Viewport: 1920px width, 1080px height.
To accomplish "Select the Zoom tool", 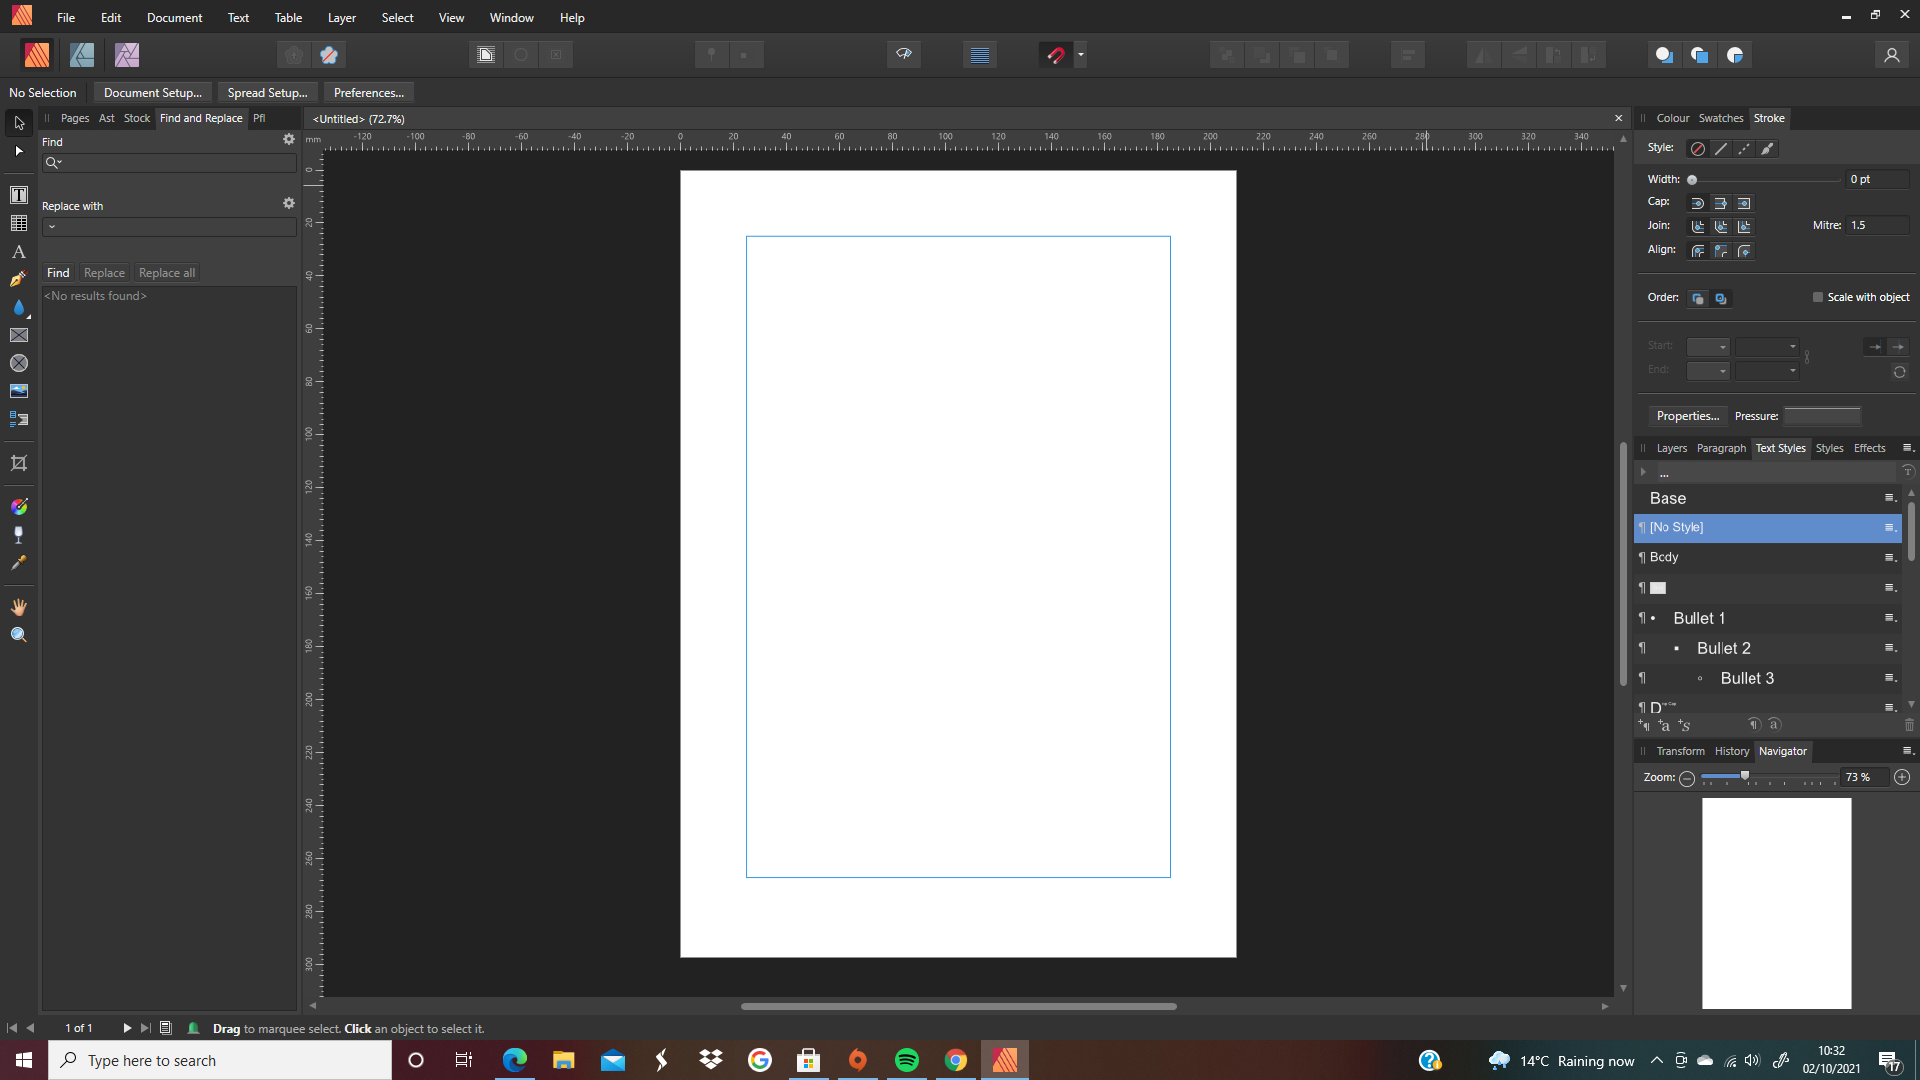I will click(x=18, y=634).
